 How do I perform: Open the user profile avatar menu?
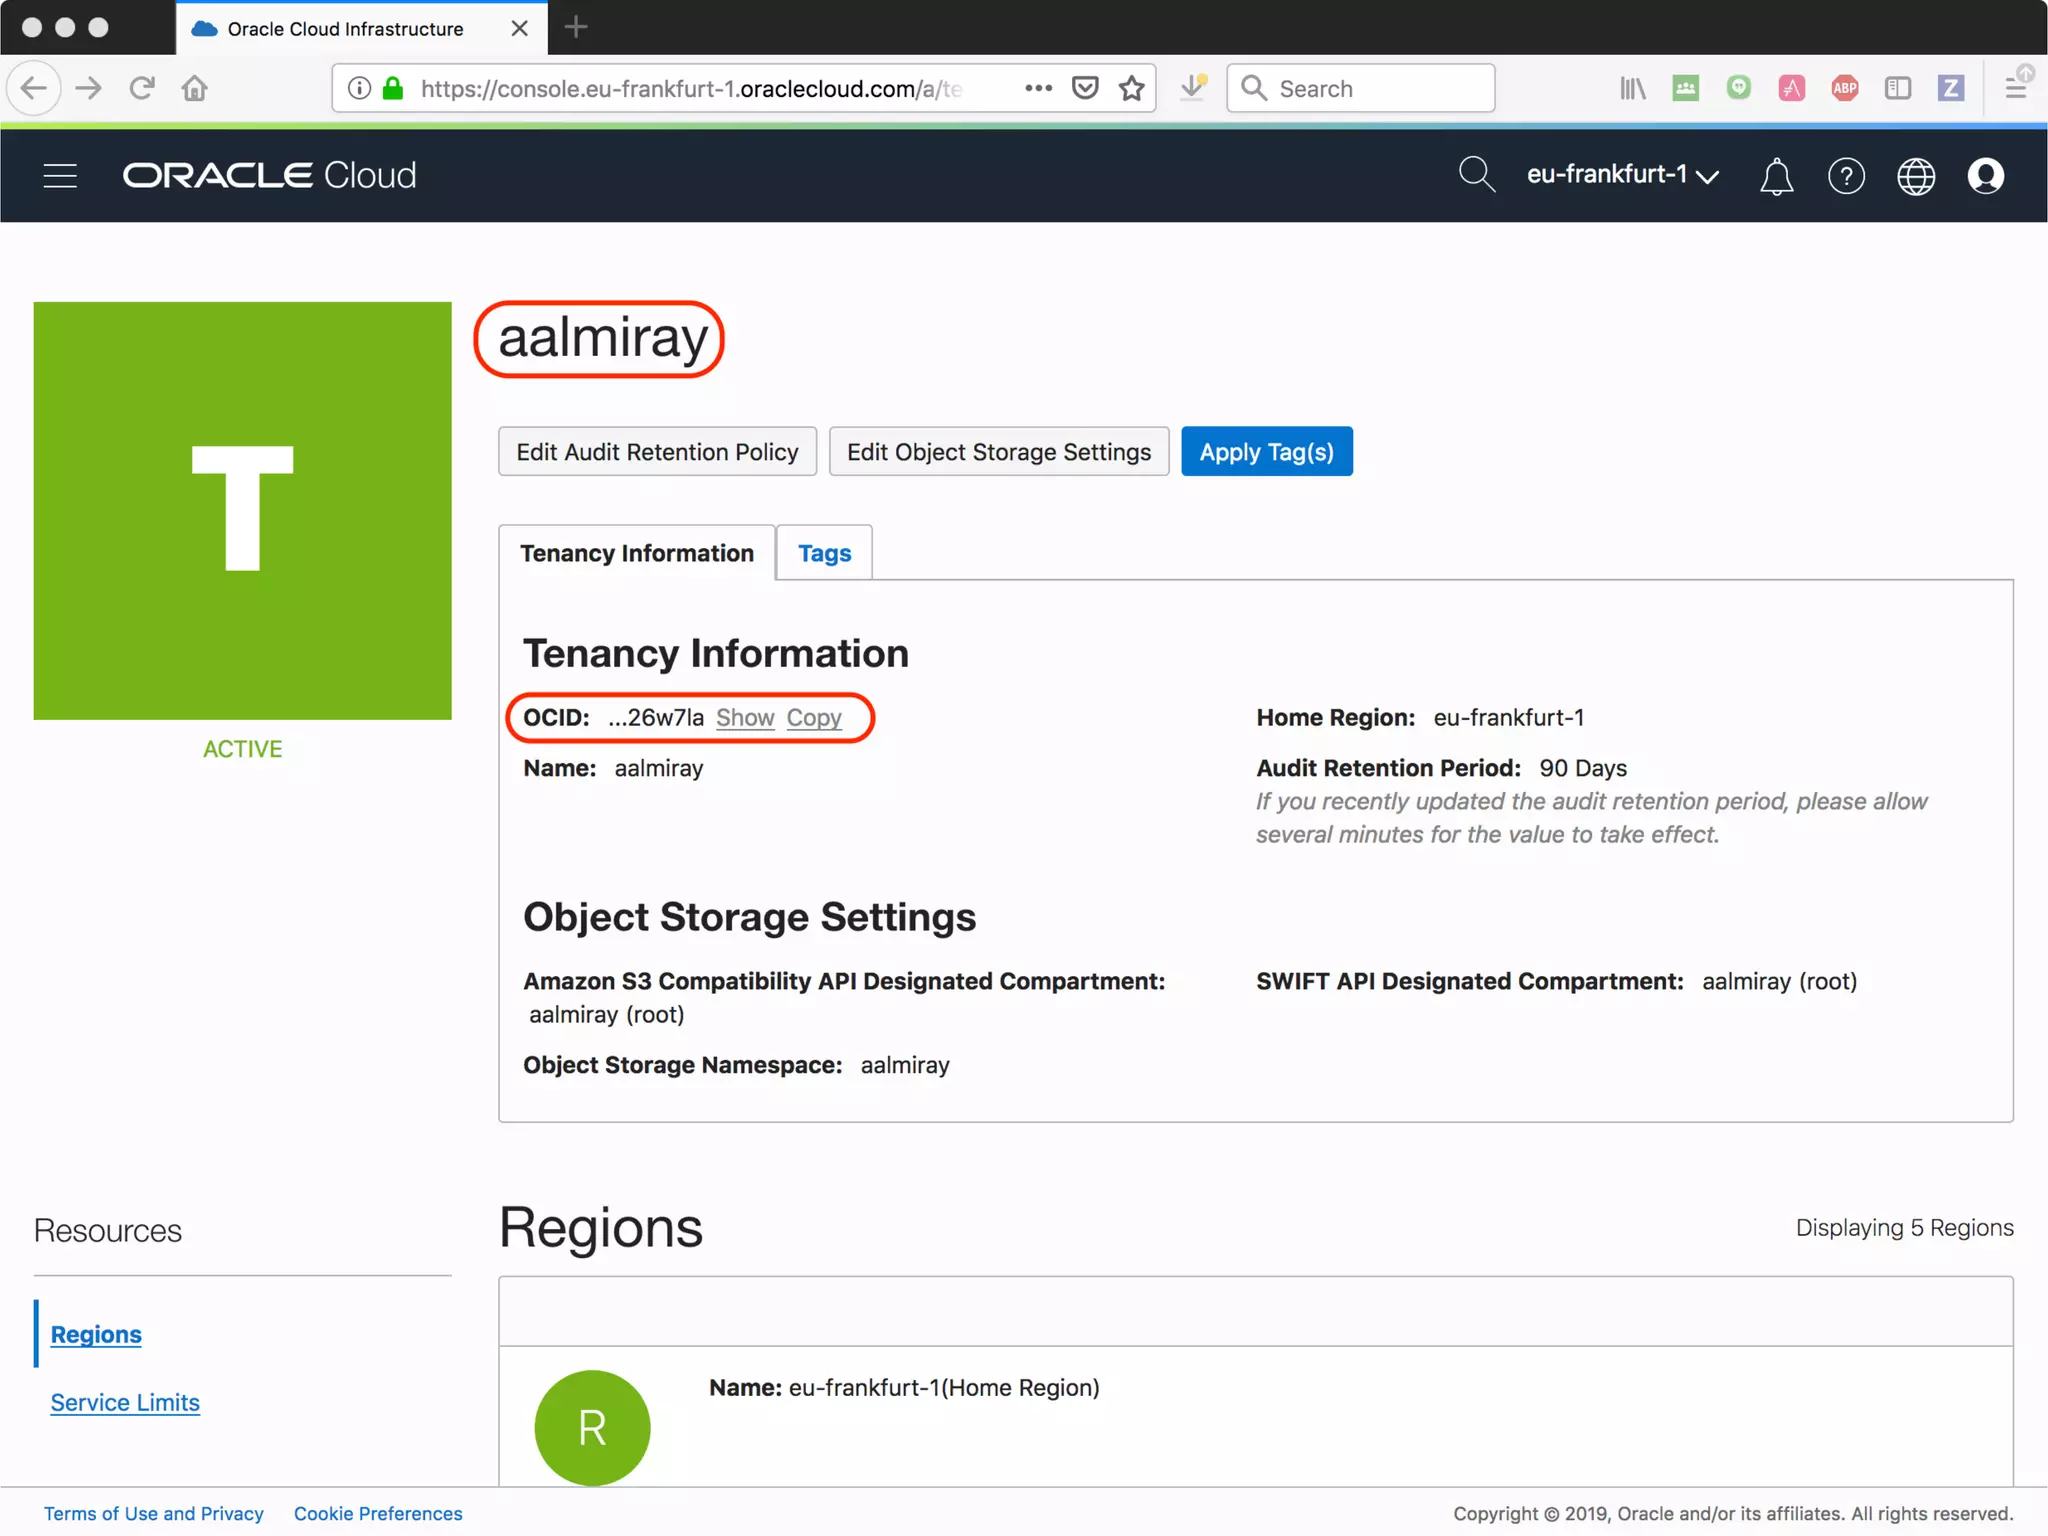coord(1985,176)
